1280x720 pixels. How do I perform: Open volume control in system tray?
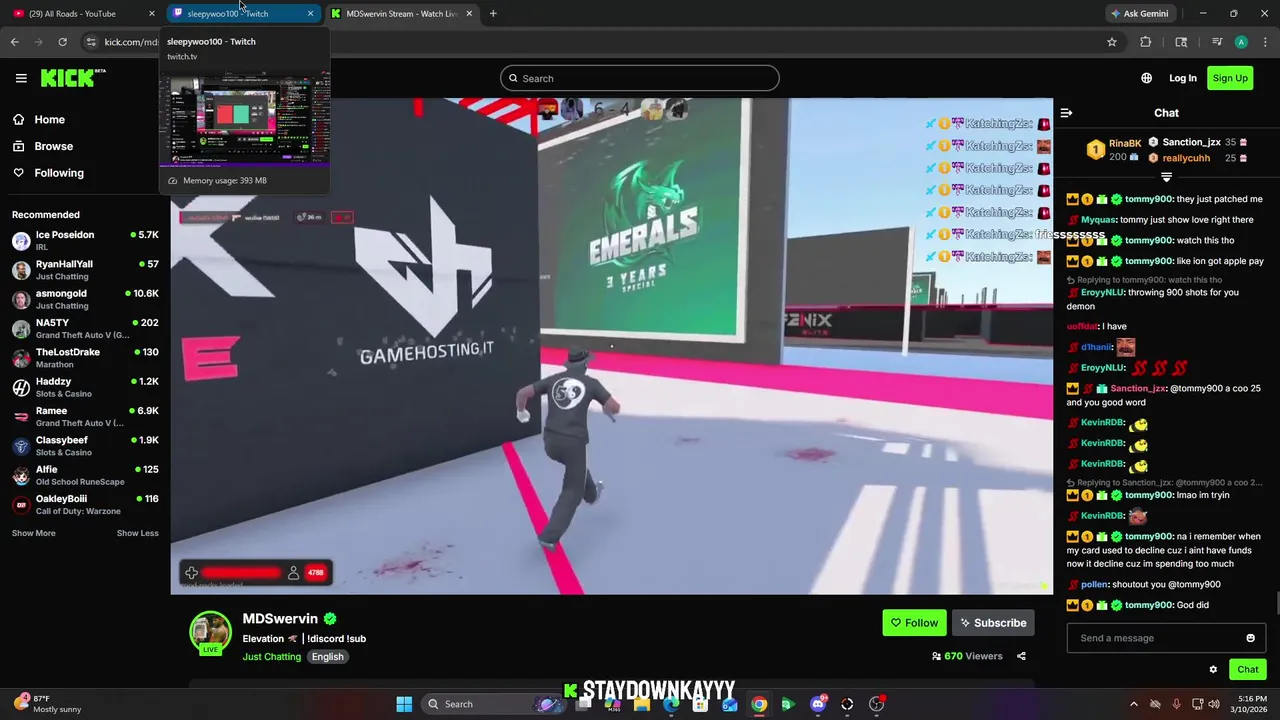click(x=1213, y=704)
